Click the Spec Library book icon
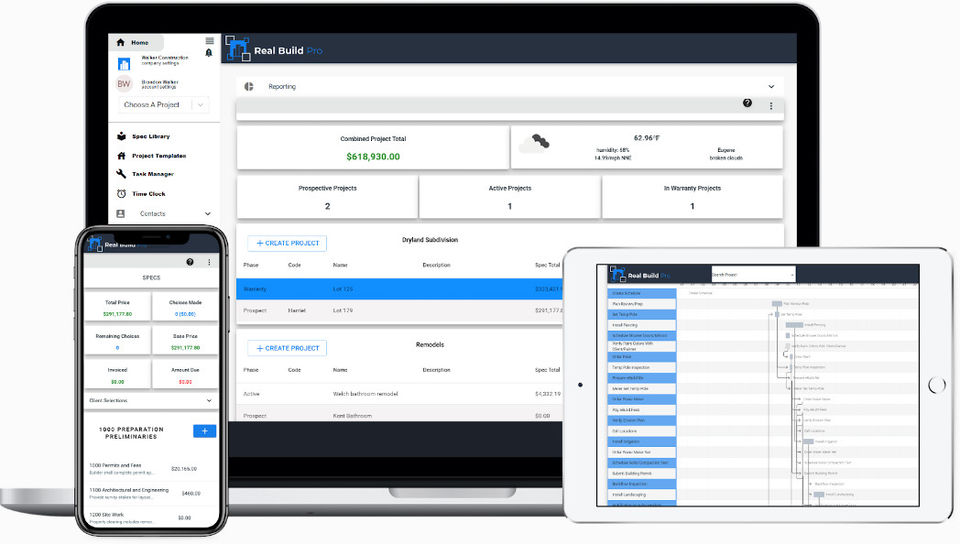The image size is (960, 544). (121, 136)
